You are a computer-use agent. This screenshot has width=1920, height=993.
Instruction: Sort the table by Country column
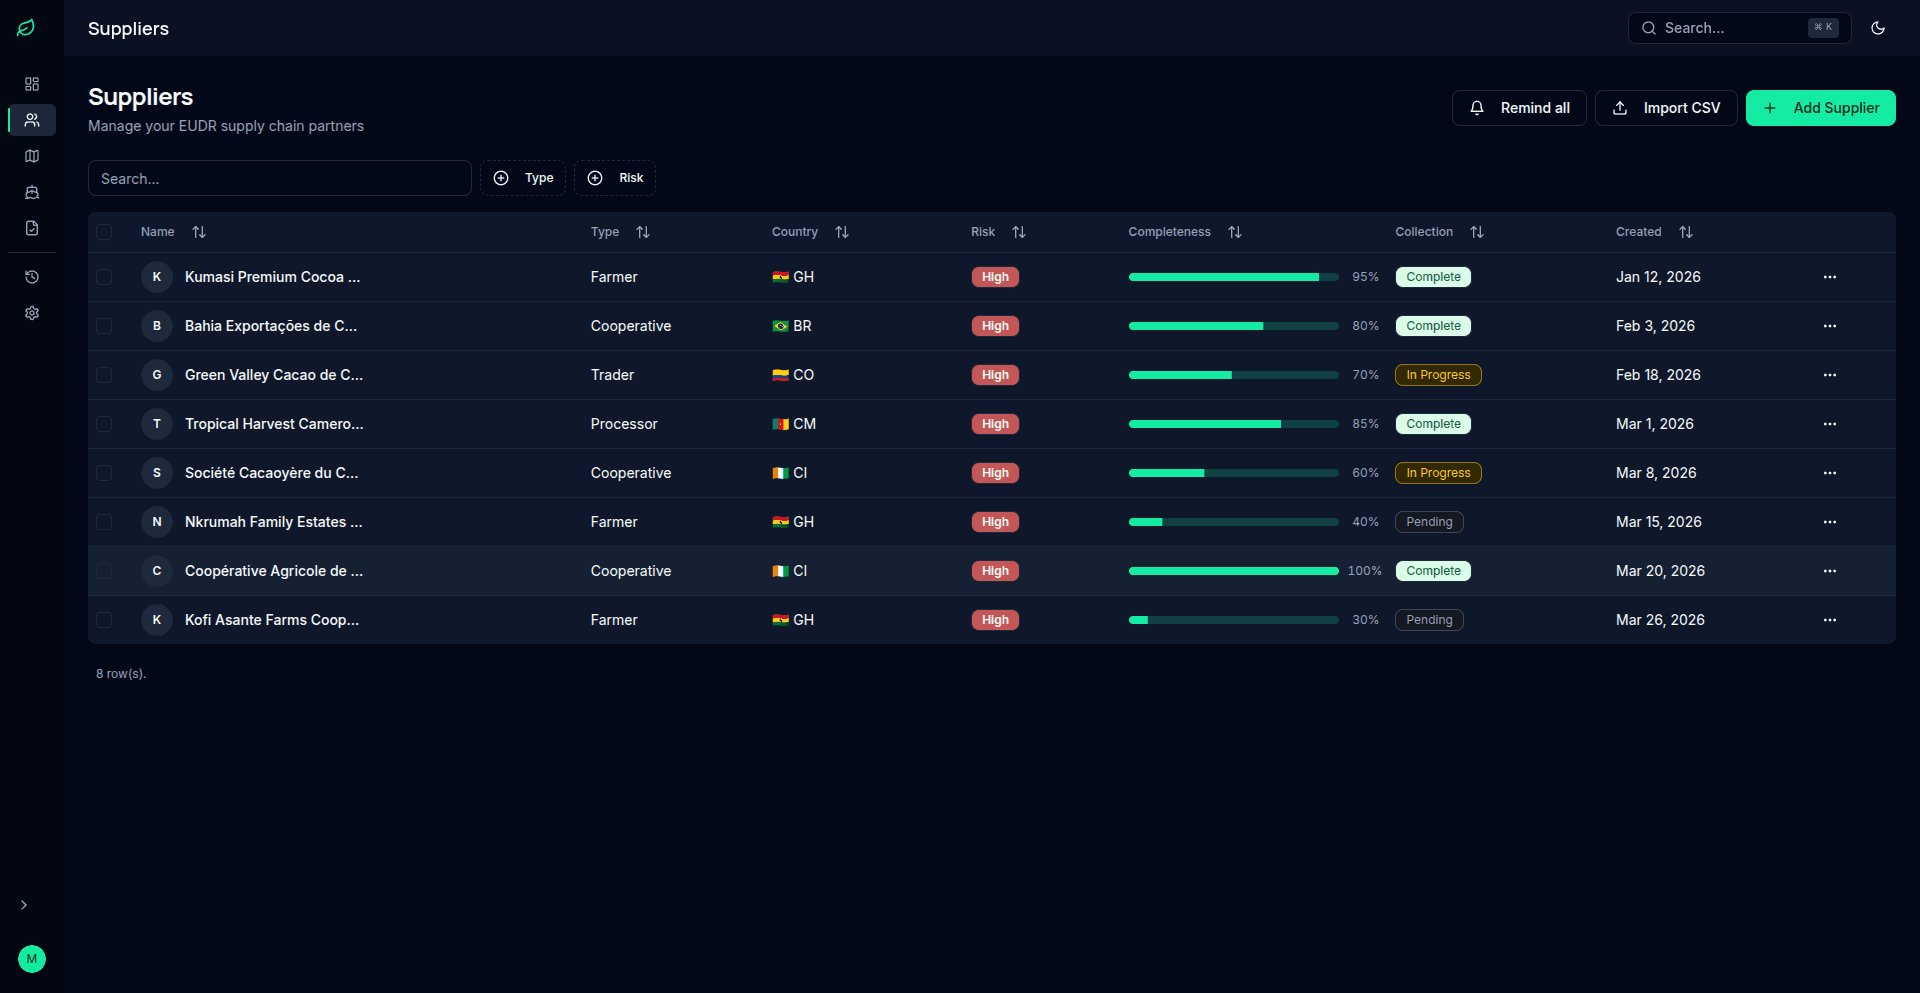(841, 232)
